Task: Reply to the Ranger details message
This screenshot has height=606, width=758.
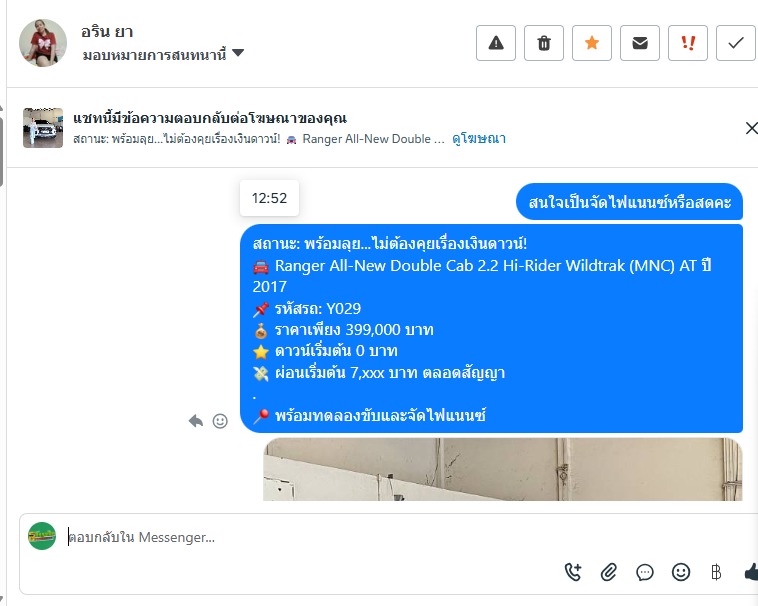Action: click(x=196, y=421)
